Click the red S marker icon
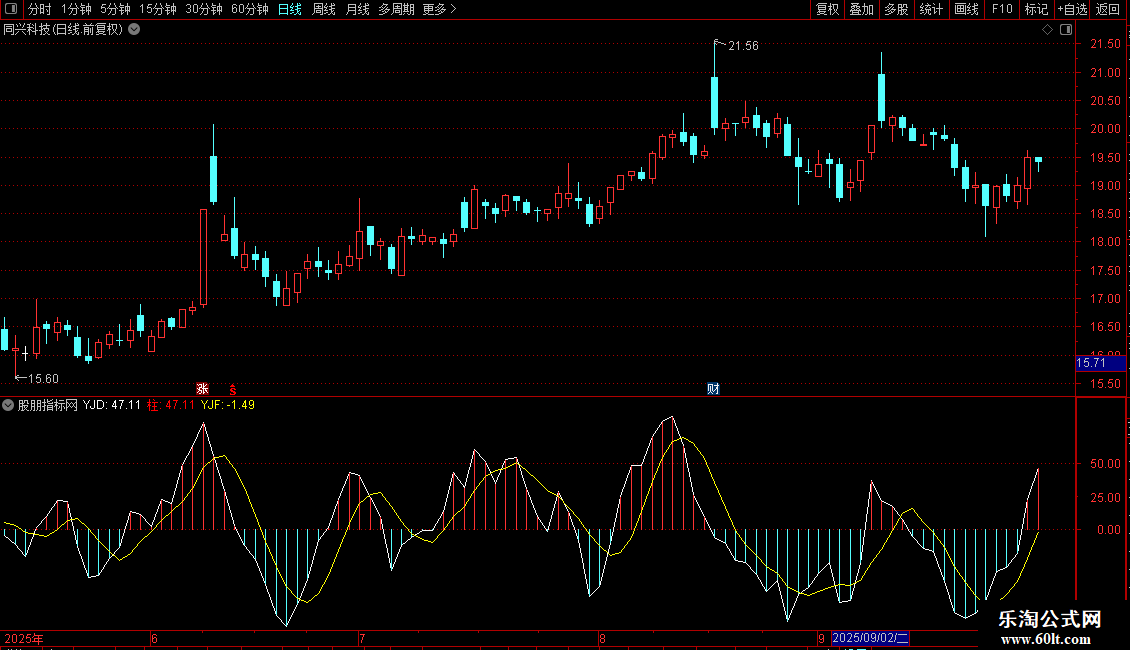1130x650 pixels. tap(233, 389)
